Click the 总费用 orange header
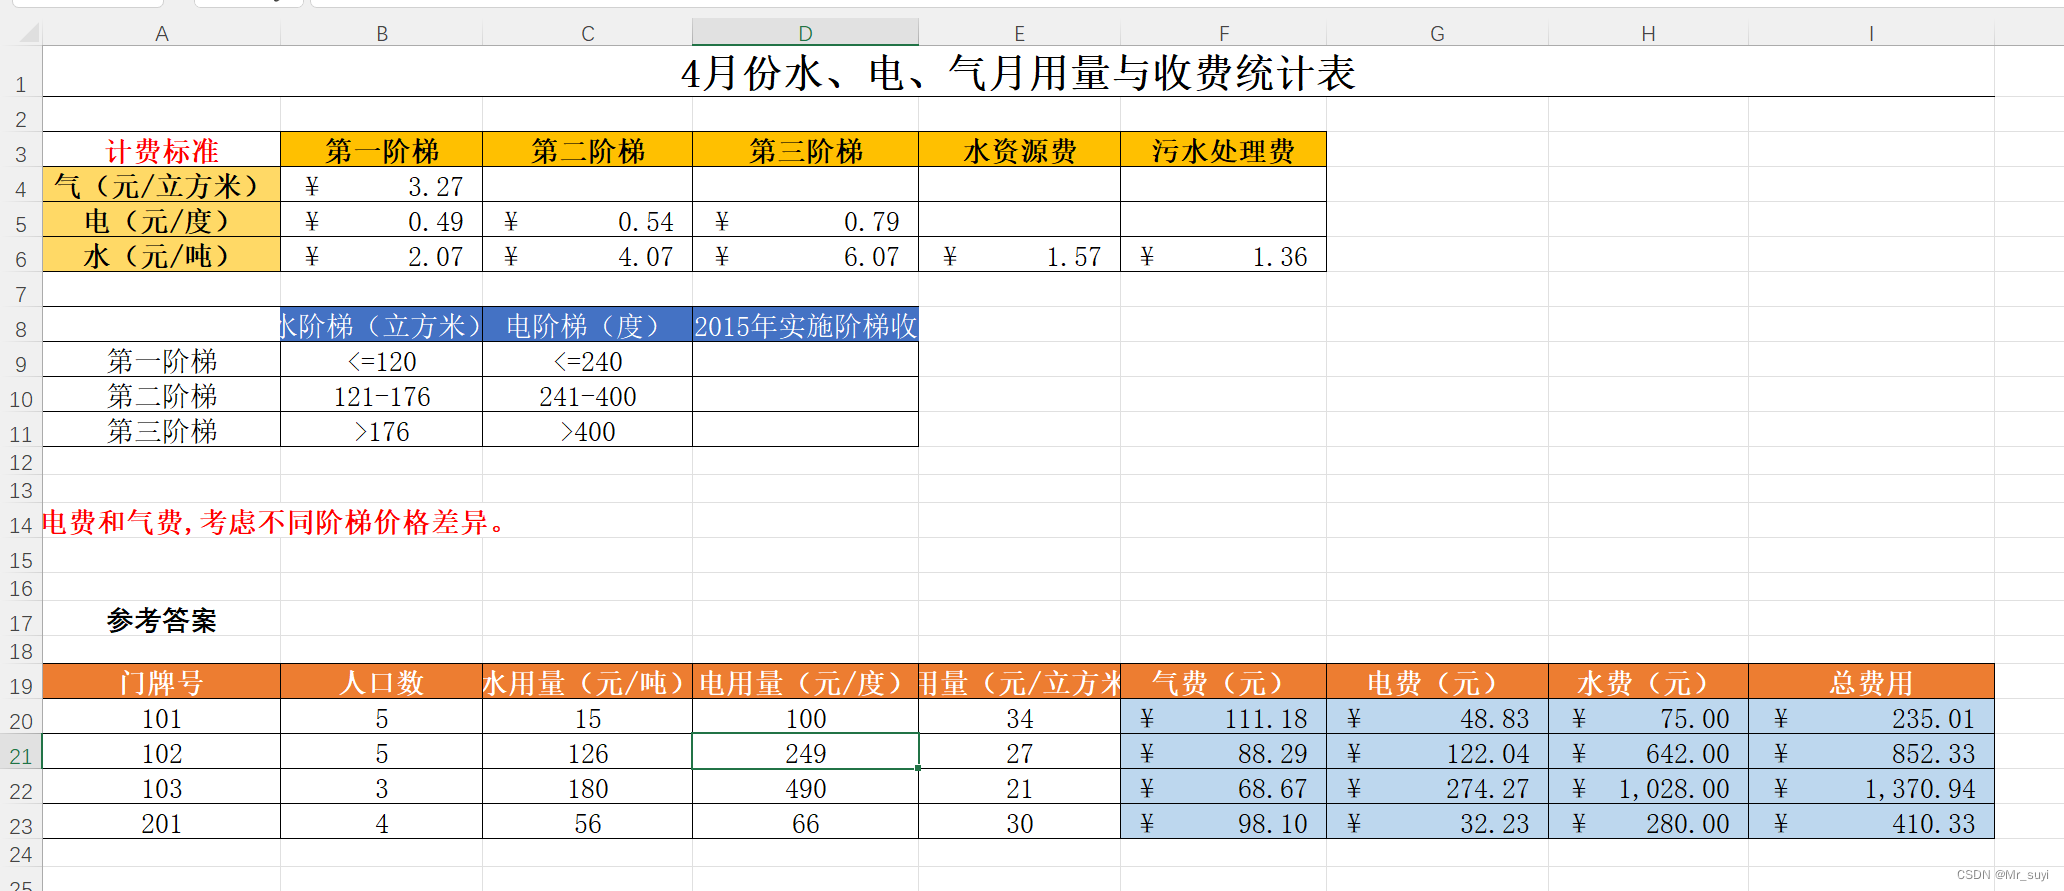The image size is (2064, 891). 1871,682
